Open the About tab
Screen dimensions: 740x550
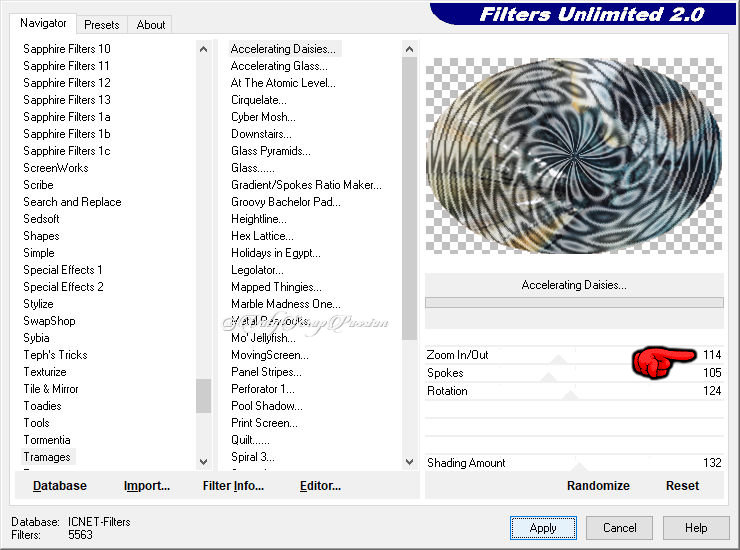pos(151,25)
